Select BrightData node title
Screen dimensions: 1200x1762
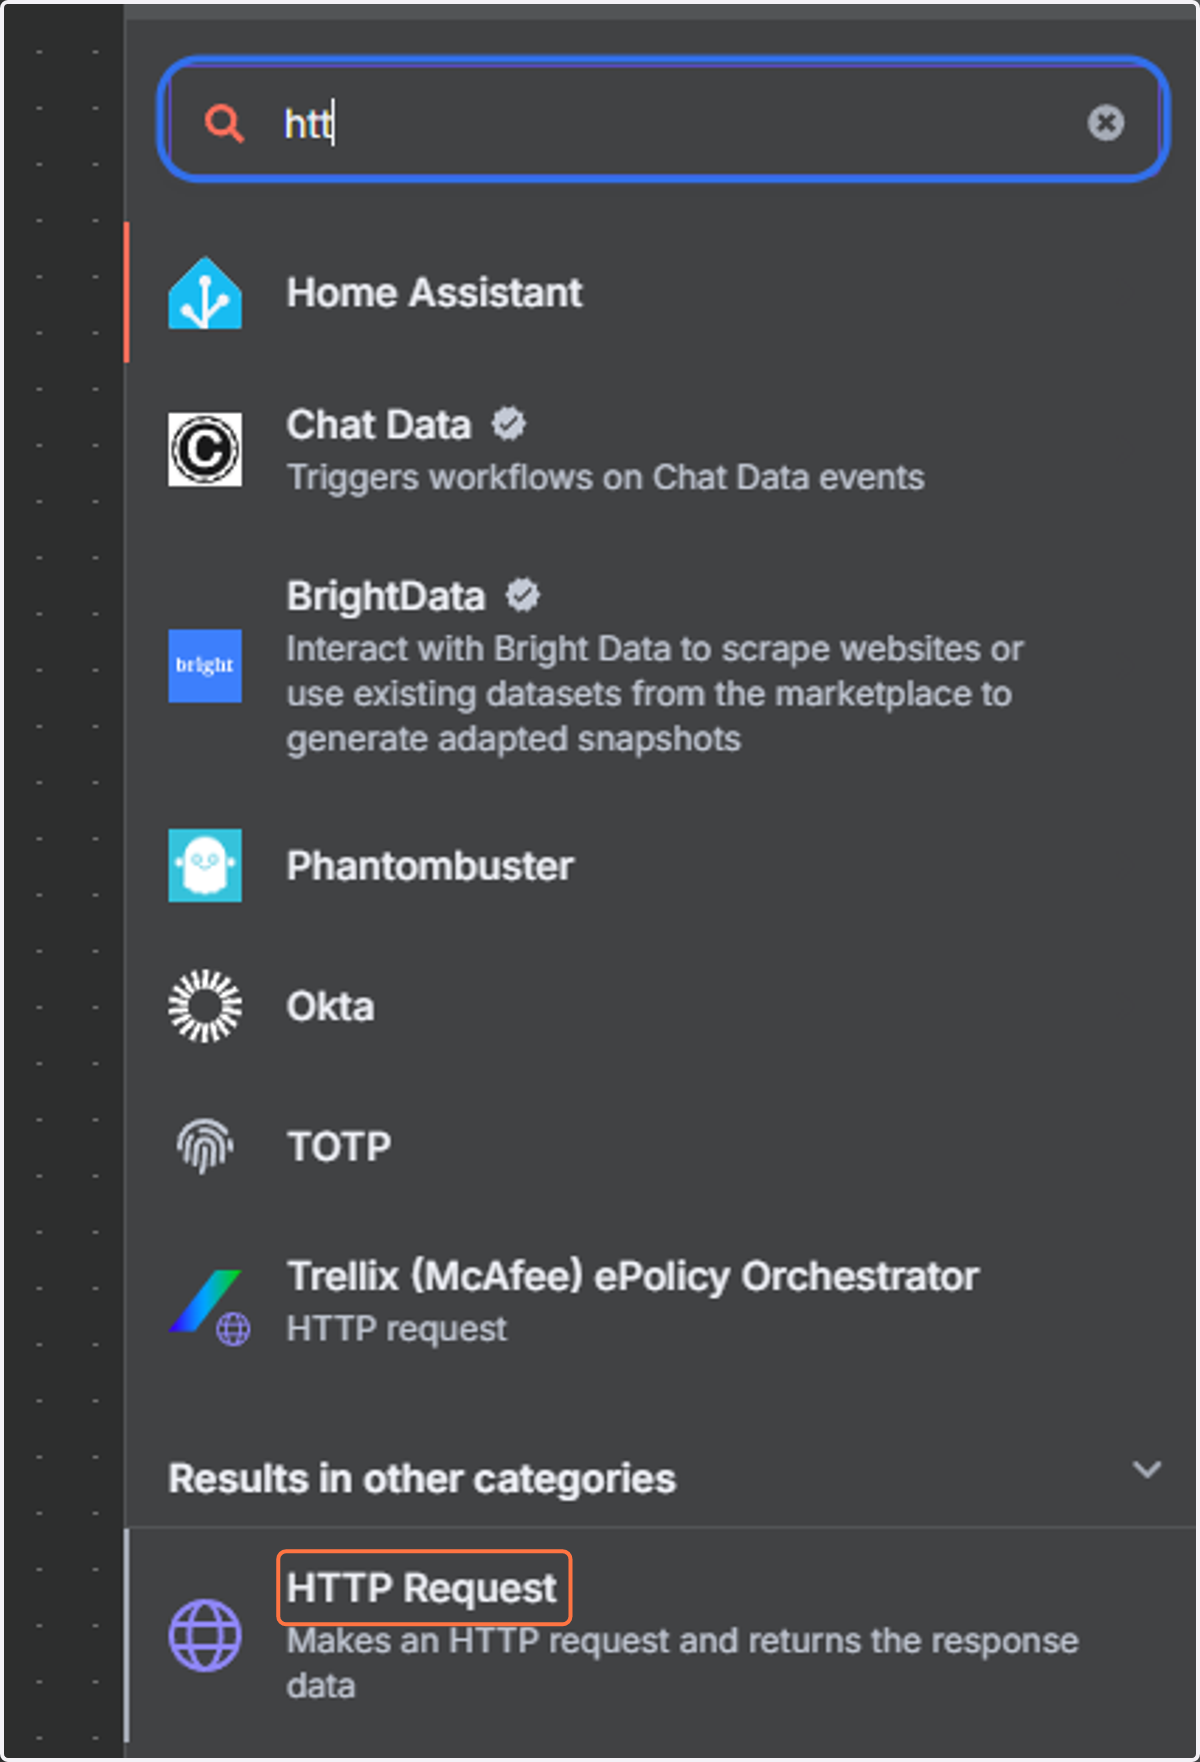coord(386,596)
